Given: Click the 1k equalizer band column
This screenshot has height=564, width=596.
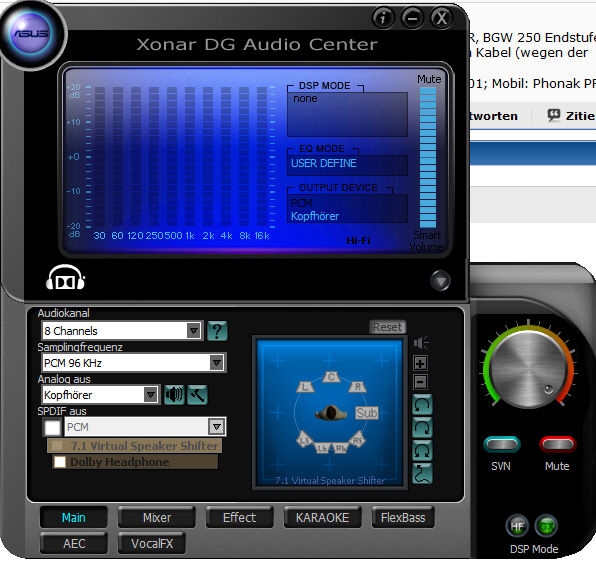Looking at the screenshot, I should click(190, 157).
